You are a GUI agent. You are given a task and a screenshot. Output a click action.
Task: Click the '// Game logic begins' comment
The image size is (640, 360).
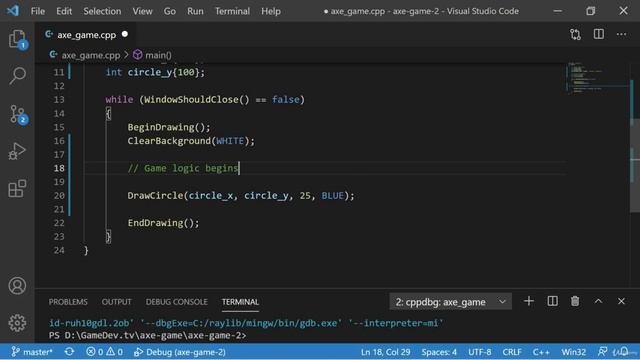point(183,168)
